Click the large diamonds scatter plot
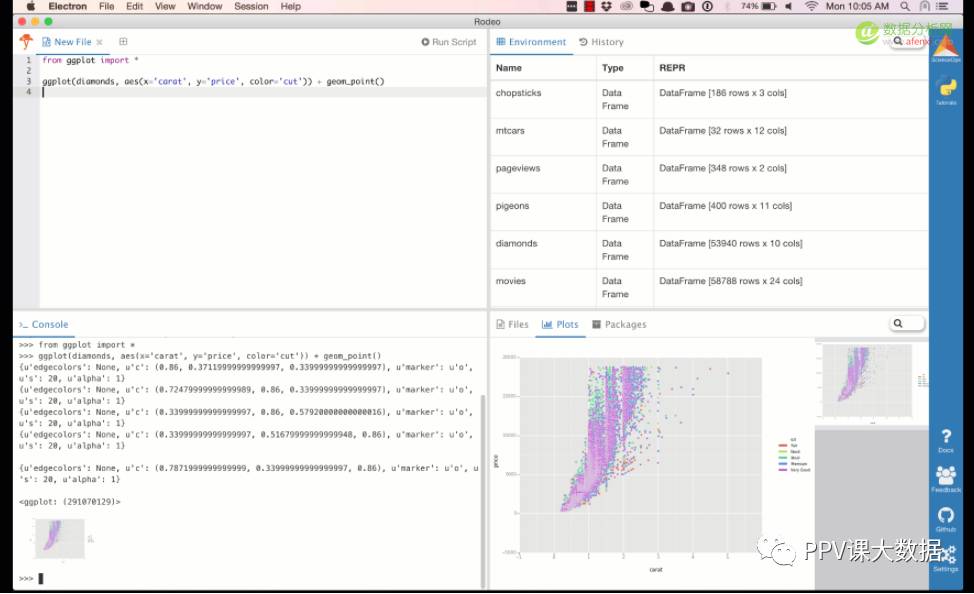 (640, 455)
